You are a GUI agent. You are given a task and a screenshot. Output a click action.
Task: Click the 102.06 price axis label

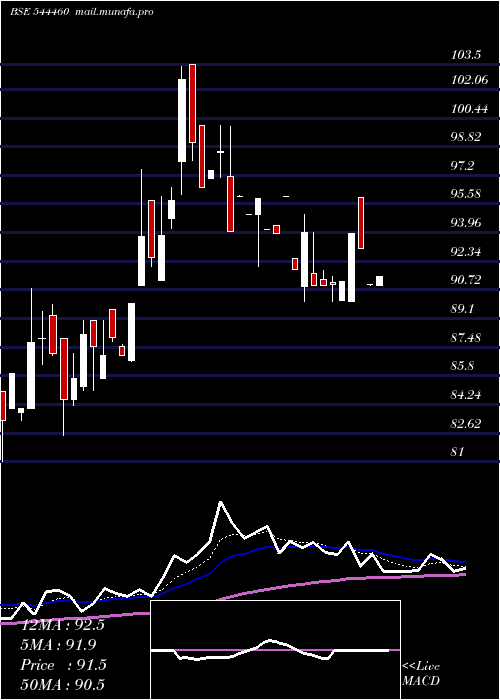click(470, 80)
